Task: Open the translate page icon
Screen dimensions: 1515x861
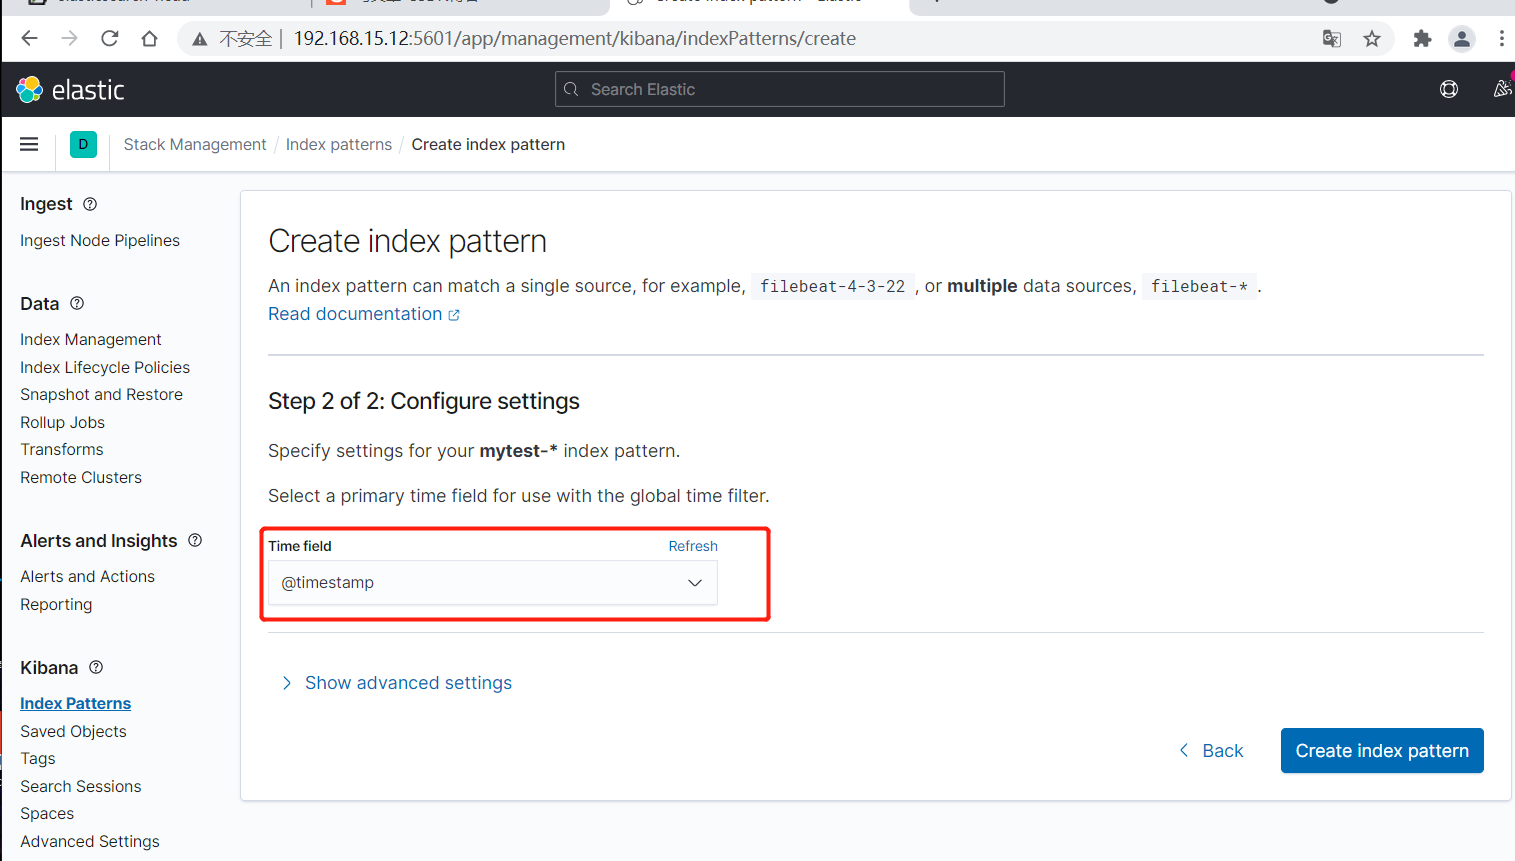Action: pyautogui.click(x=1332, y=39)
